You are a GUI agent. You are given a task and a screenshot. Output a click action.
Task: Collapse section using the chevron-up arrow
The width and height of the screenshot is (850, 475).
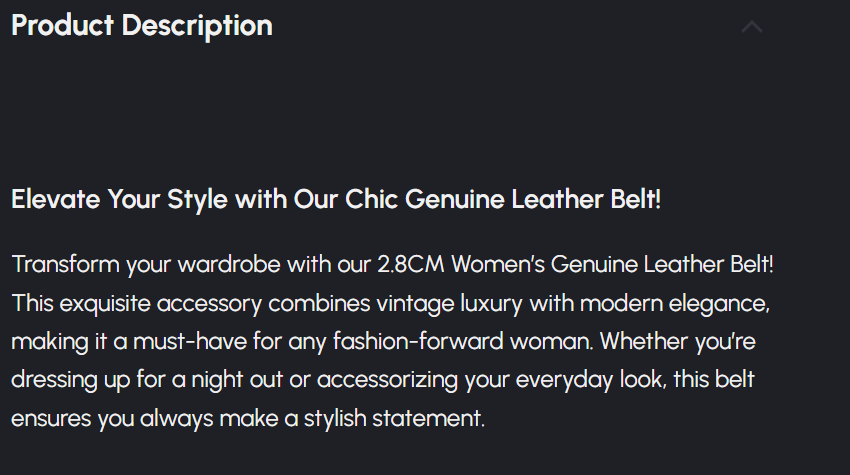coord(752,27)
